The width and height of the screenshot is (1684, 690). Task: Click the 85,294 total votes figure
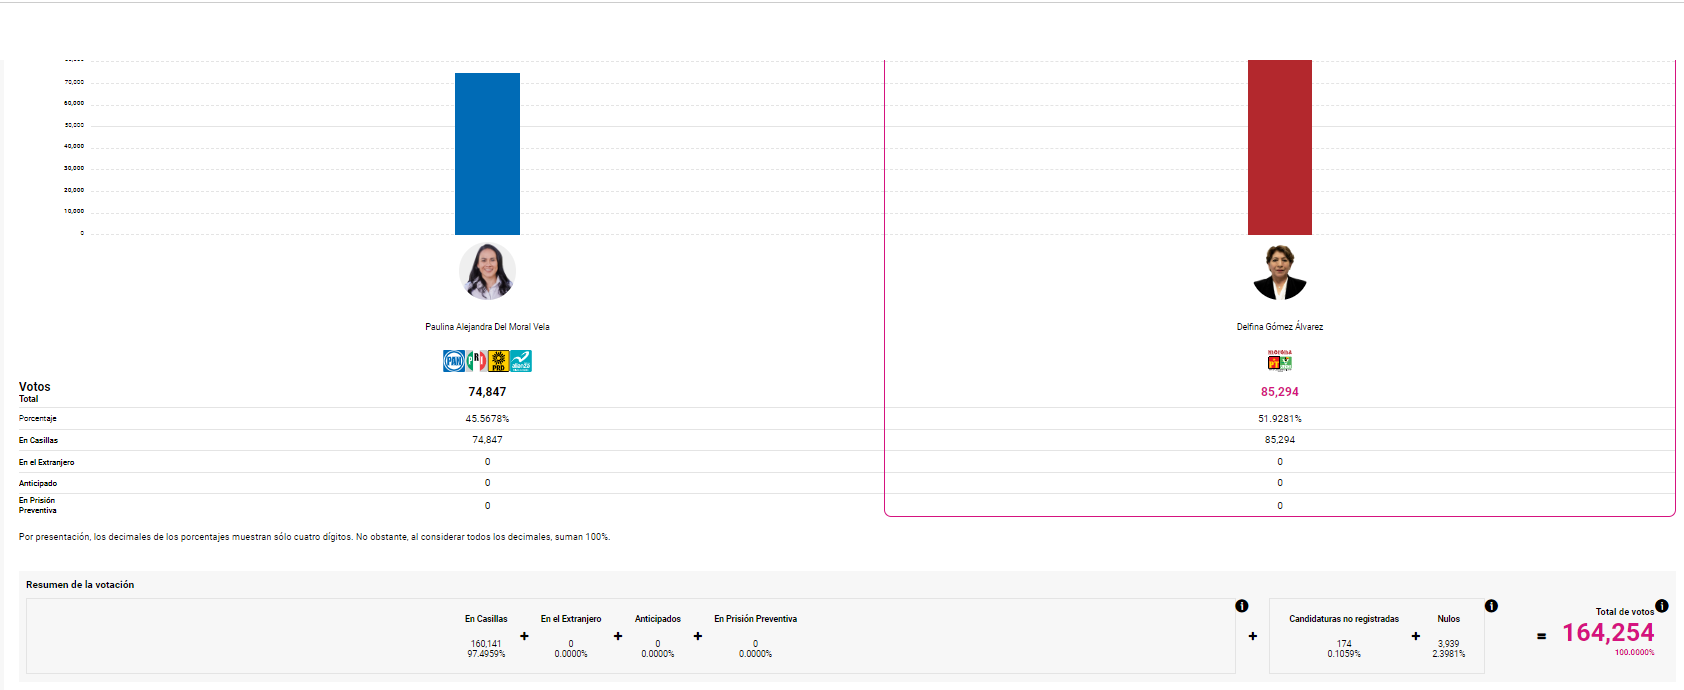tap(1279, 392)
